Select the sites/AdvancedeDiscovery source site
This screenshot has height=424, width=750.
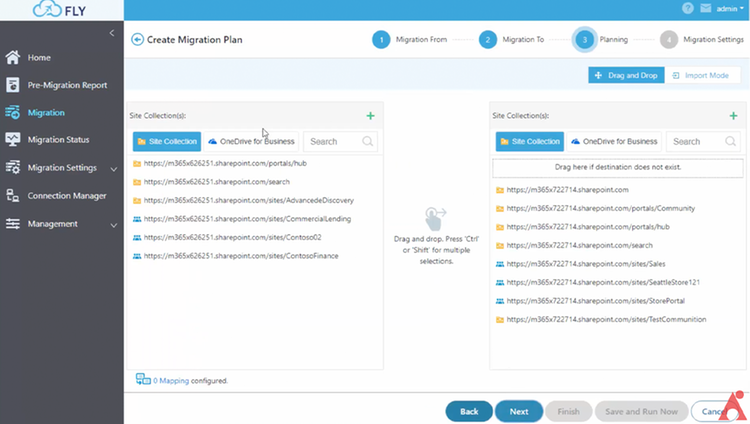coord(248,201)
